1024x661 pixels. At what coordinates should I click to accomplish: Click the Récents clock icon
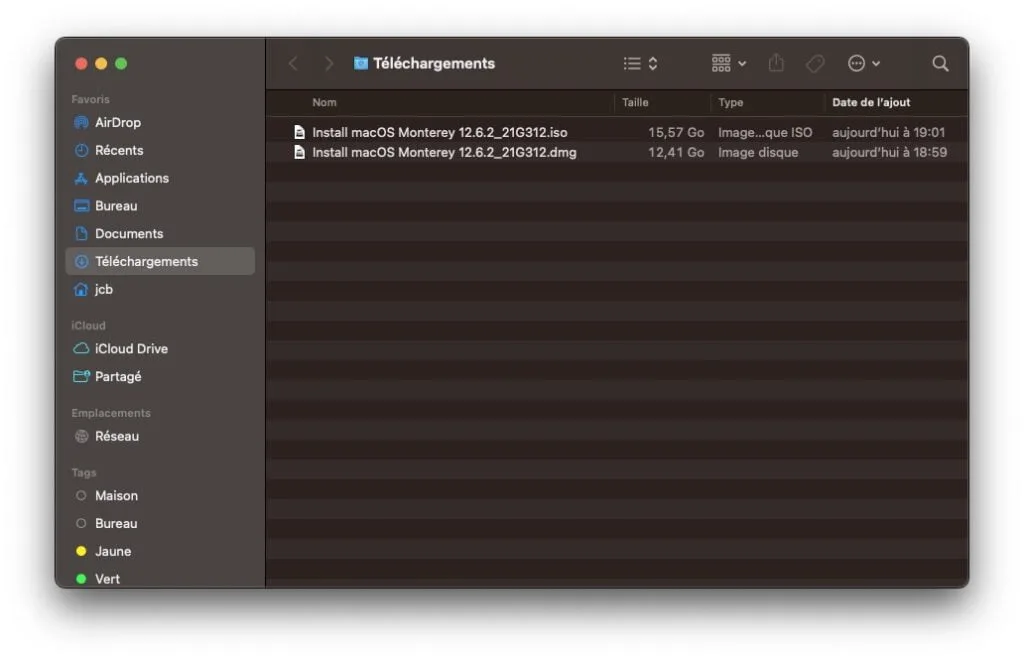81,150
